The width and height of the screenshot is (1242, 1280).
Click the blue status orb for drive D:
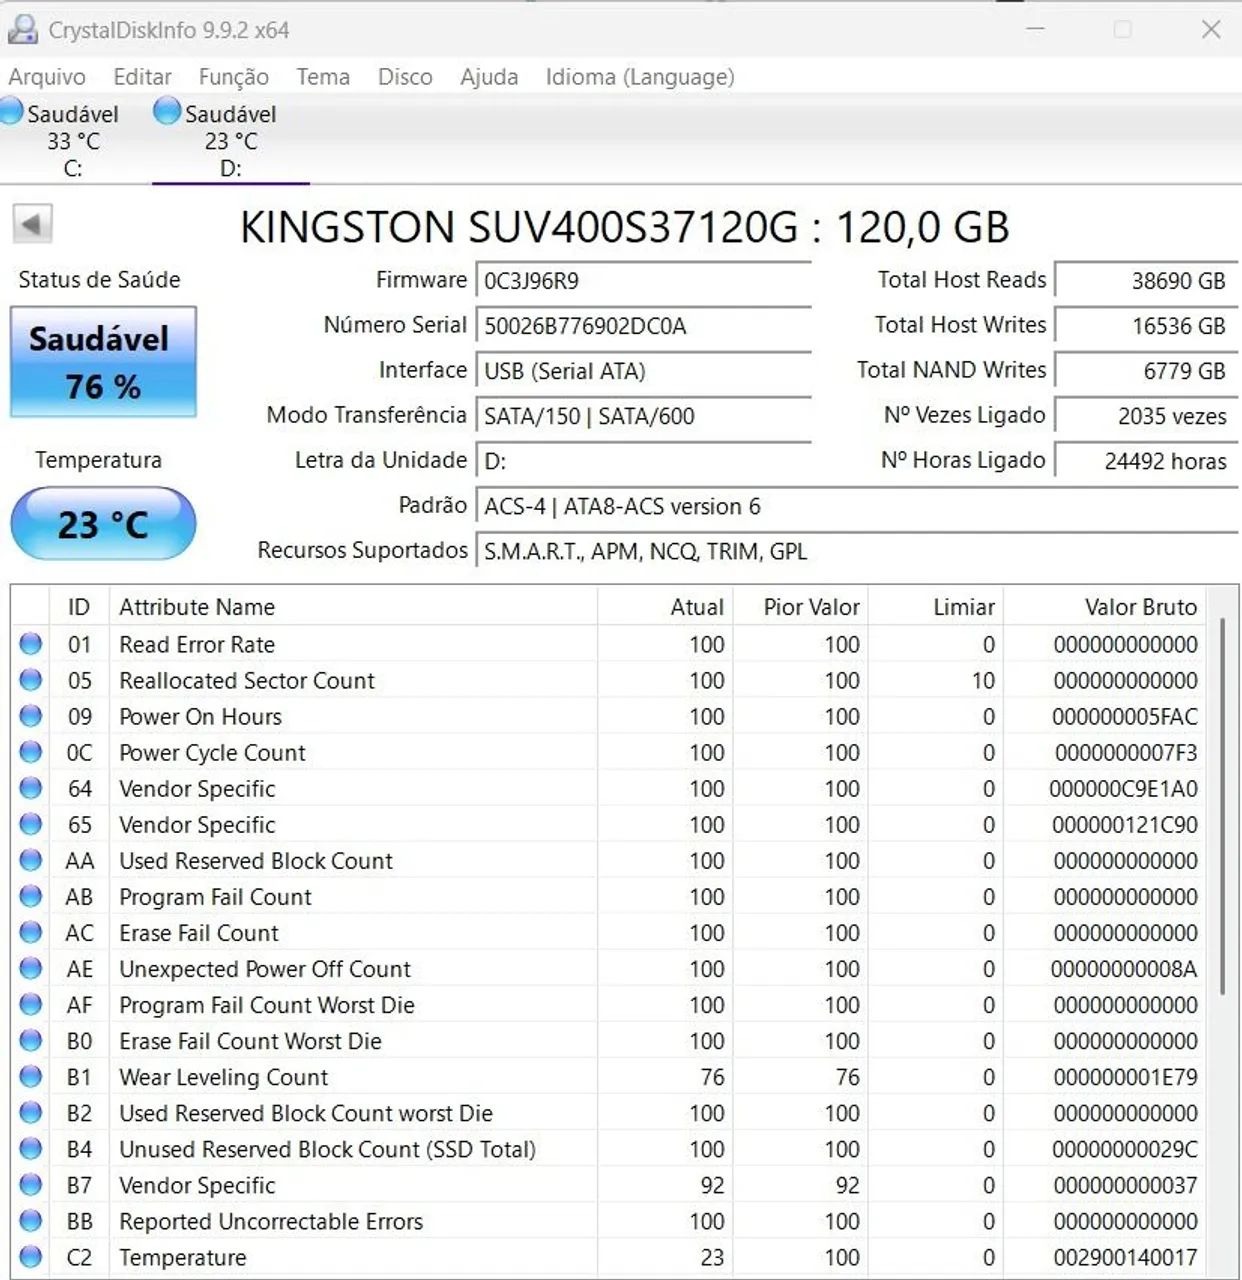[167, 111]
